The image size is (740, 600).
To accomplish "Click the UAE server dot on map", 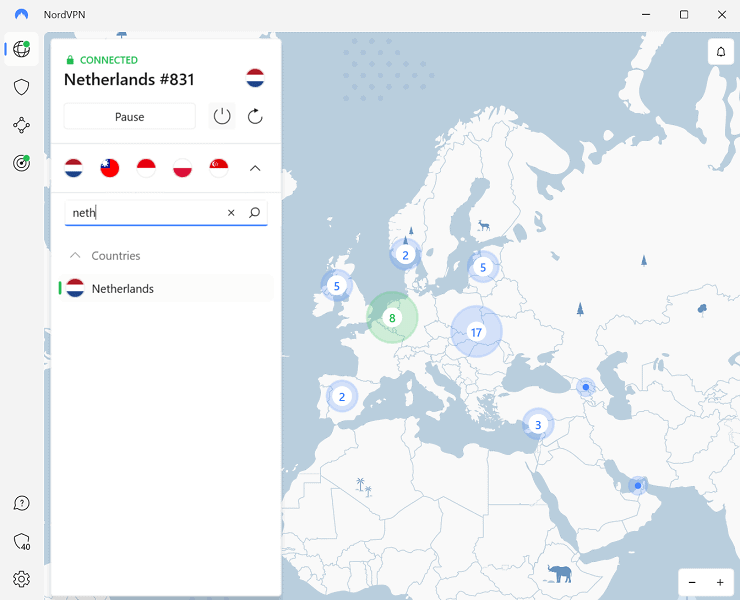I will click(638, 486).
